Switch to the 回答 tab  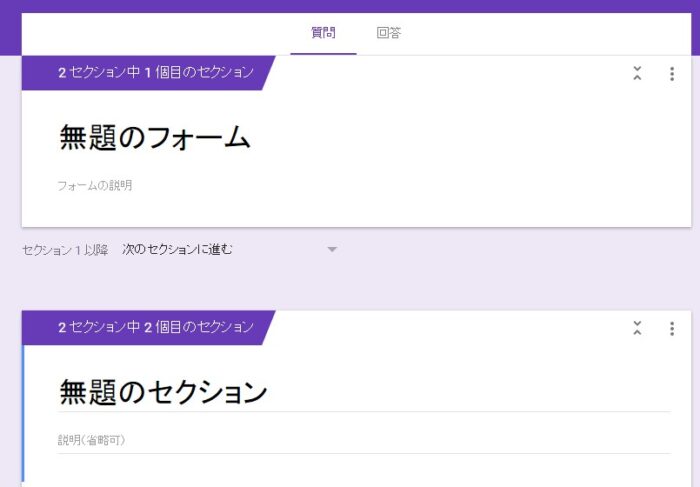(x=388, y=33)
